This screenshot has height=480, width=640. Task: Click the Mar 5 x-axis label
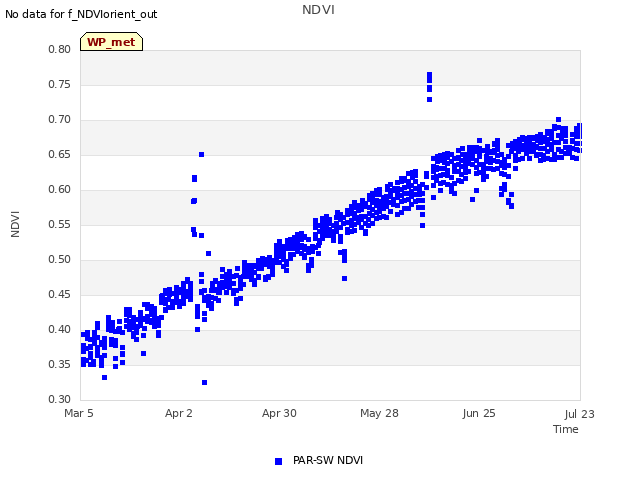click(79, 413)
